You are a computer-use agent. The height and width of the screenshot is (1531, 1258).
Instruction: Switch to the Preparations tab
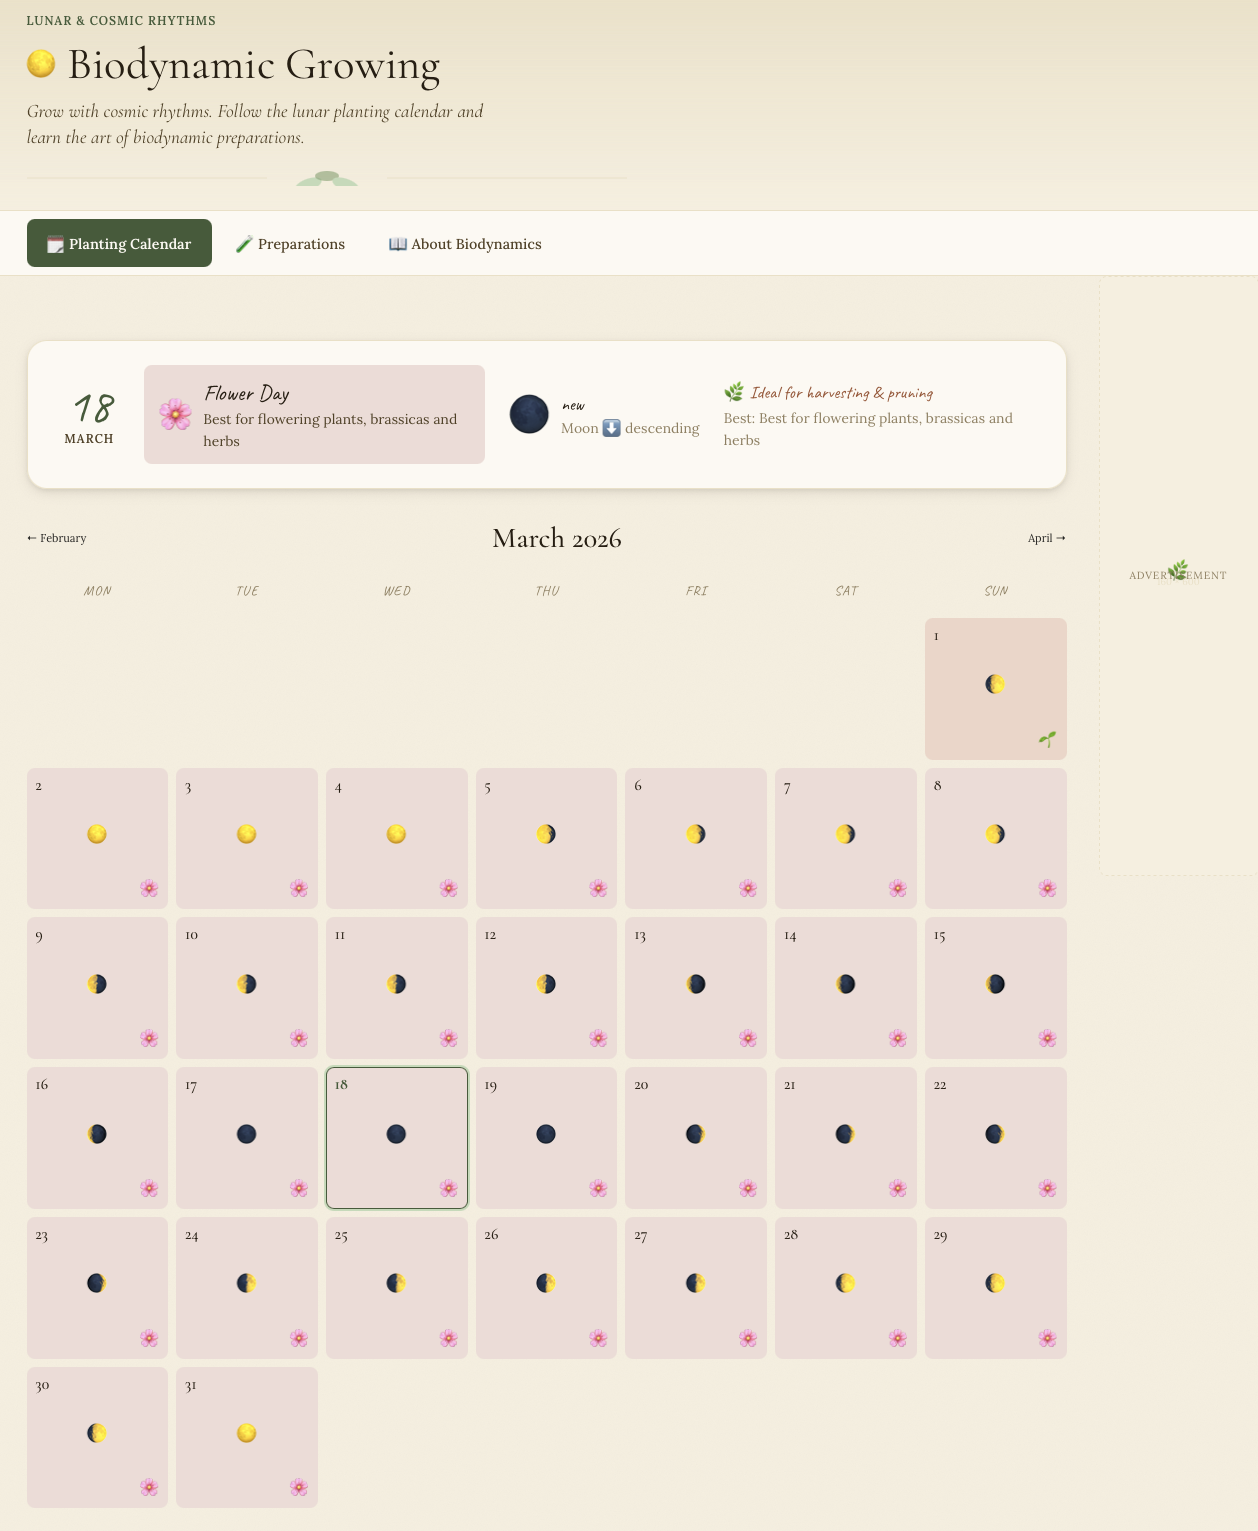(x=290, y=243)
